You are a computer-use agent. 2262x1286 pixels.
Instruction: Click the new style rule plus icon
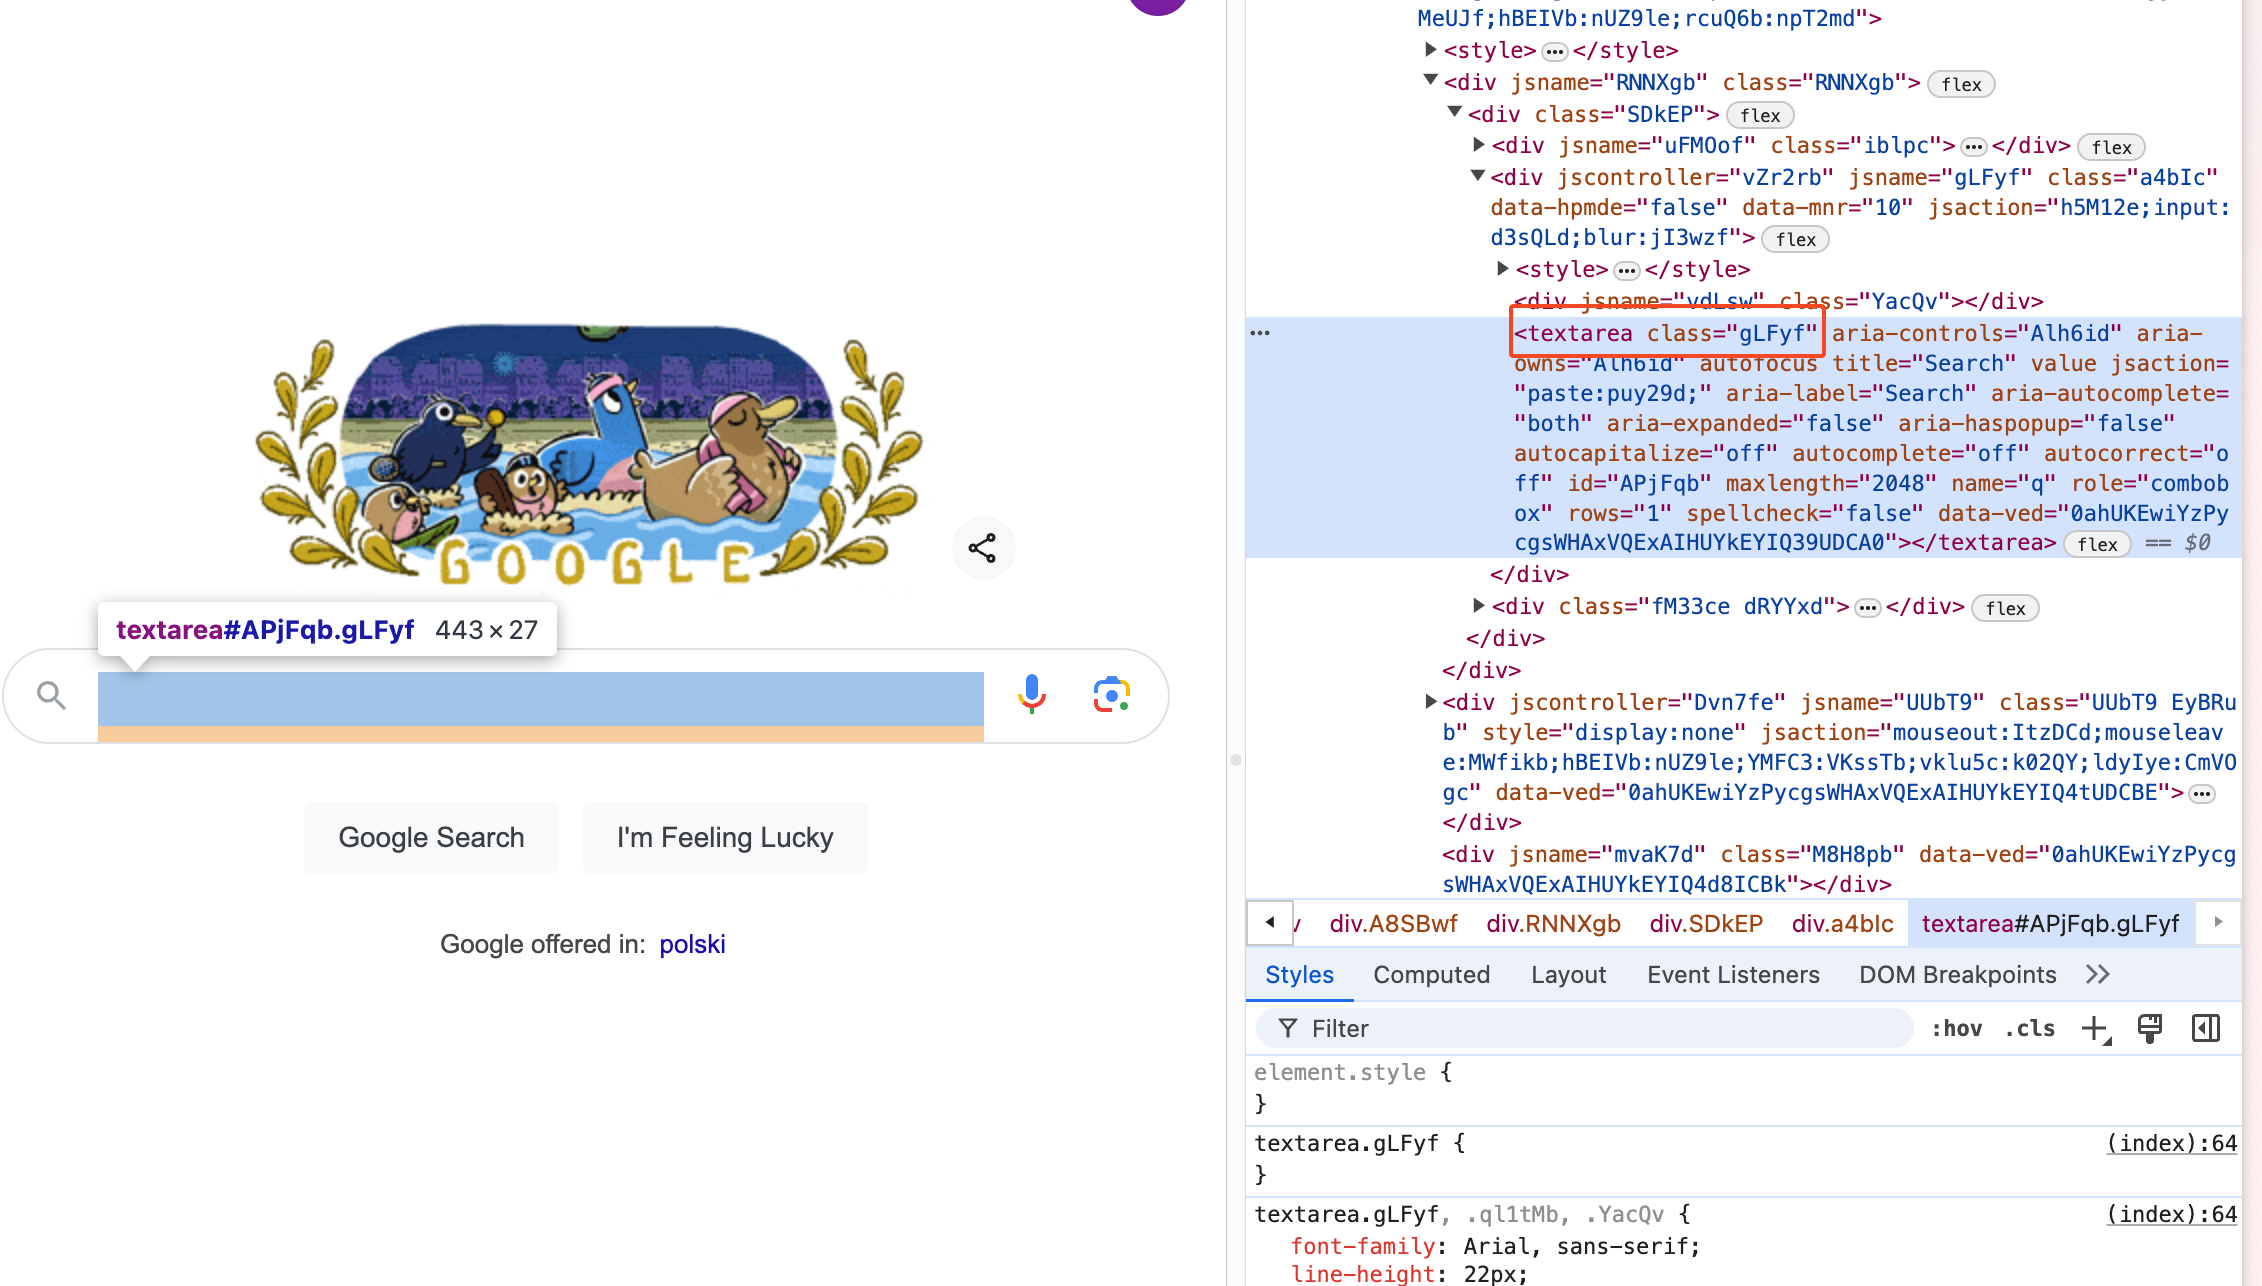[x=2095, y=1029]
